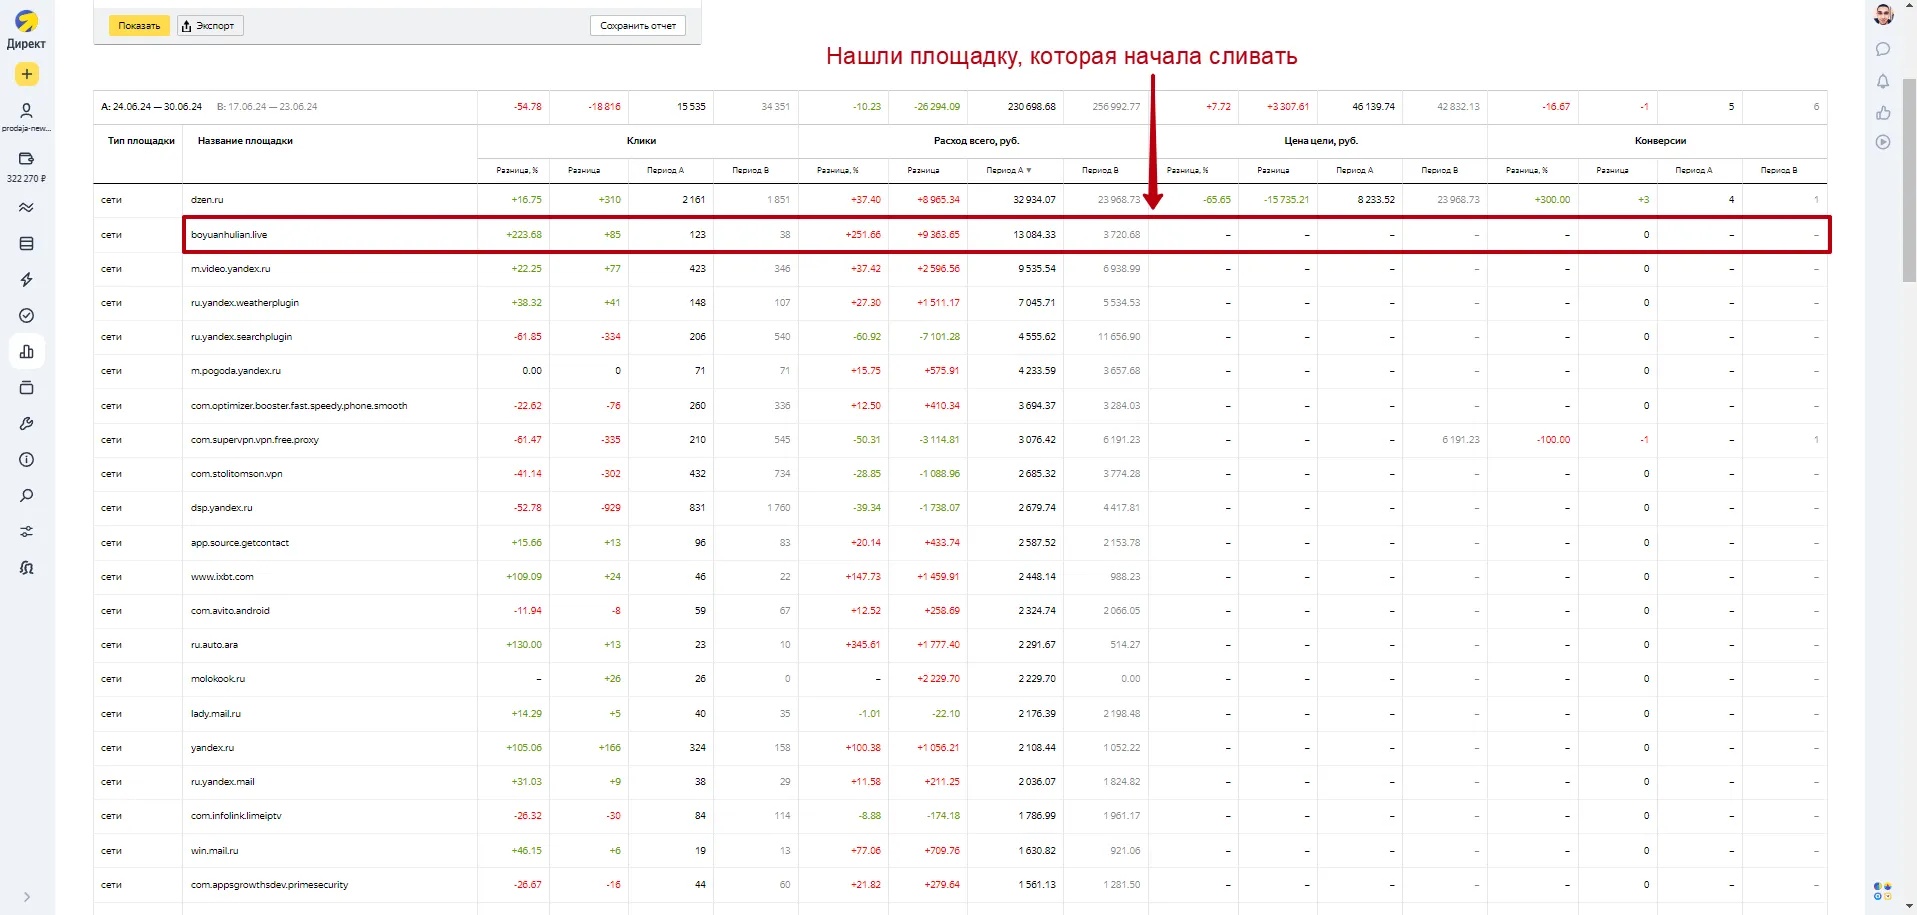Click the magnifier search icon in sidebar
The width and height of the screenshot is (1917, 915).
(27, 496)
